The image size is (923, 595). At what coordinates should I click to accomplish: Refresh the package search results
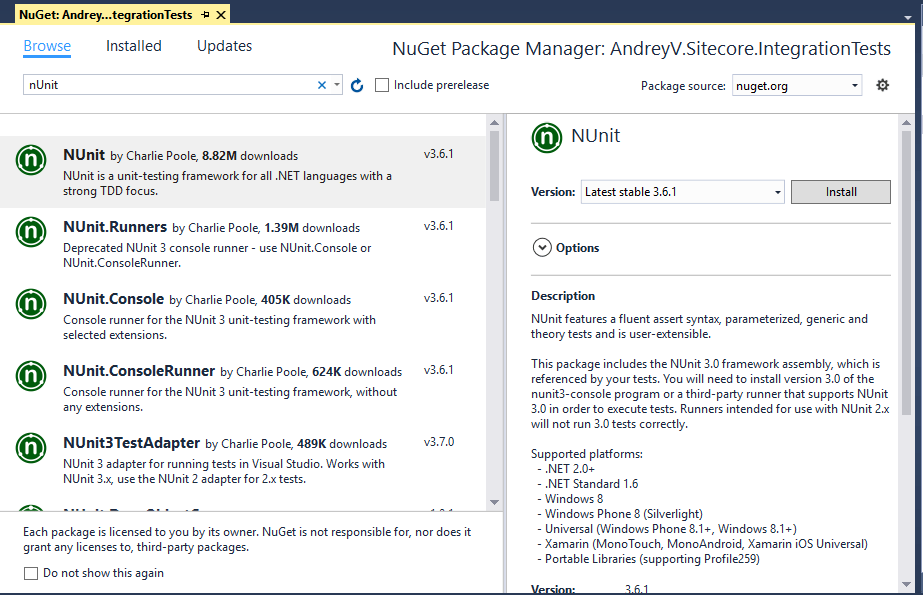[357, 85]
